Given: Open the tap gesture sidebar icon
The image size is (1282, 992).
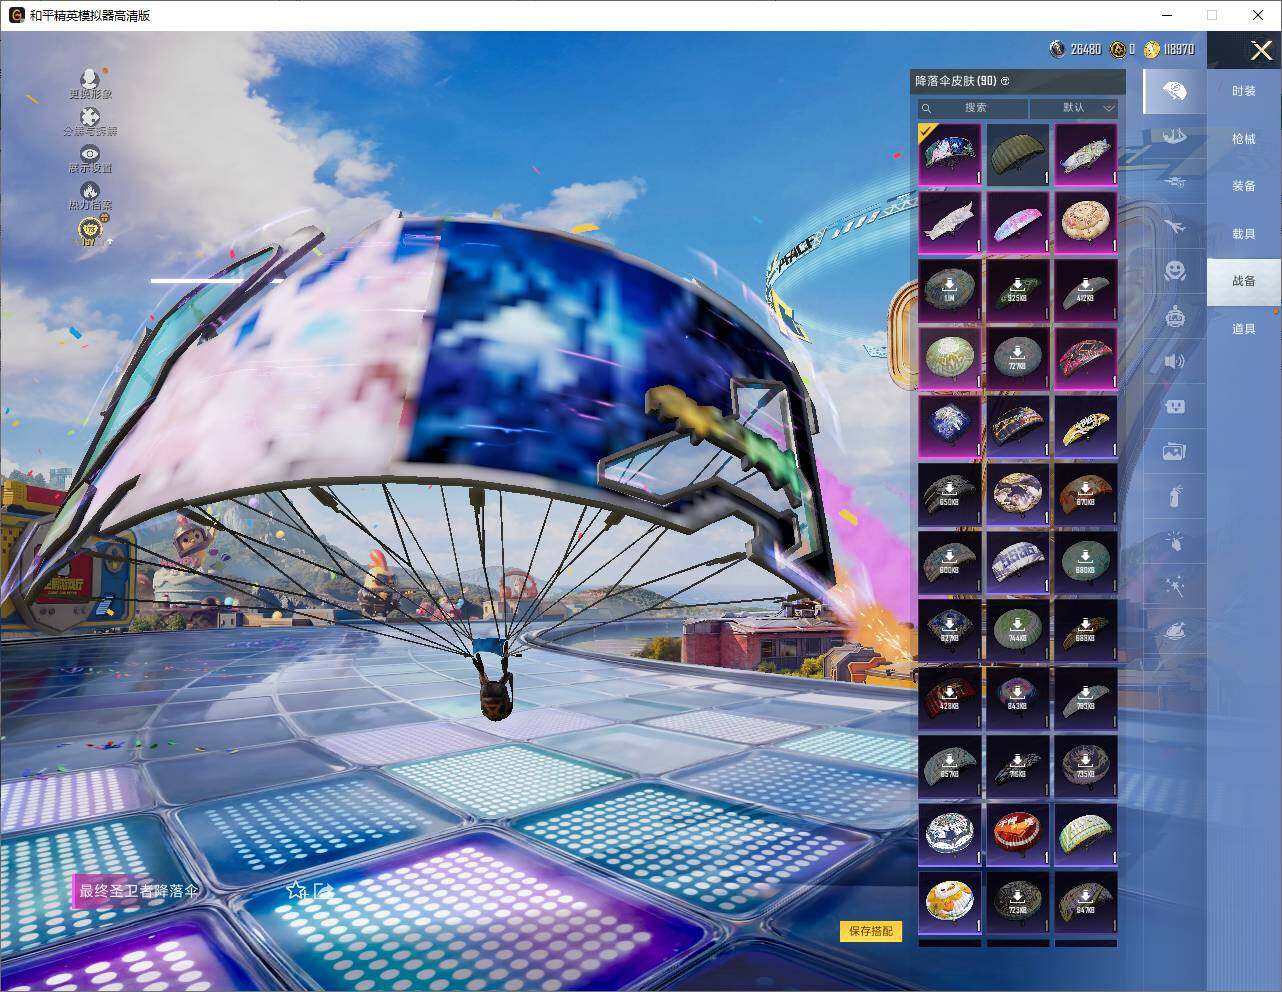Looking at the screenshot, I should pyautogui.click(x=1174, y=541).
